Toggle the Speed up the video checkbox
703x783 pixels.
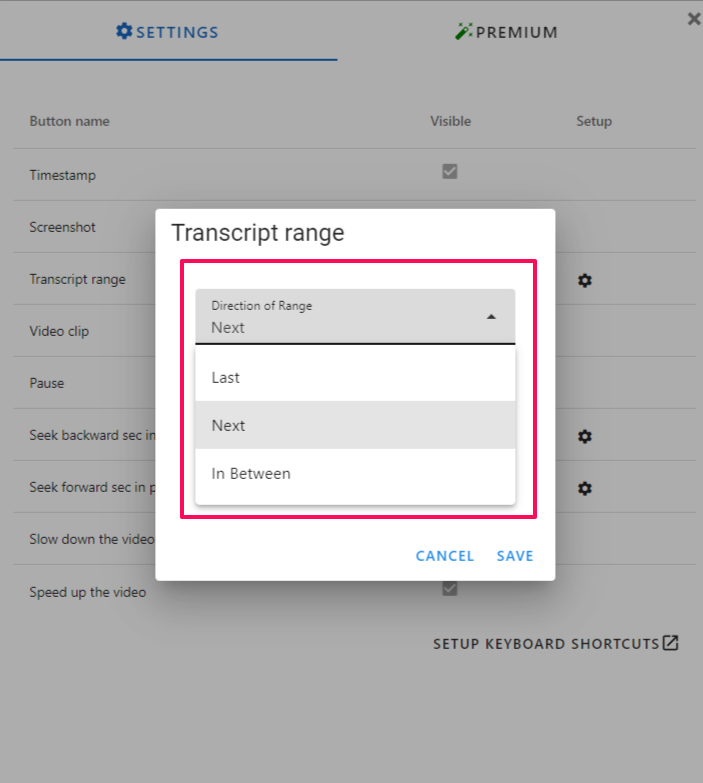pyautogui.click(x=450, y=588)
